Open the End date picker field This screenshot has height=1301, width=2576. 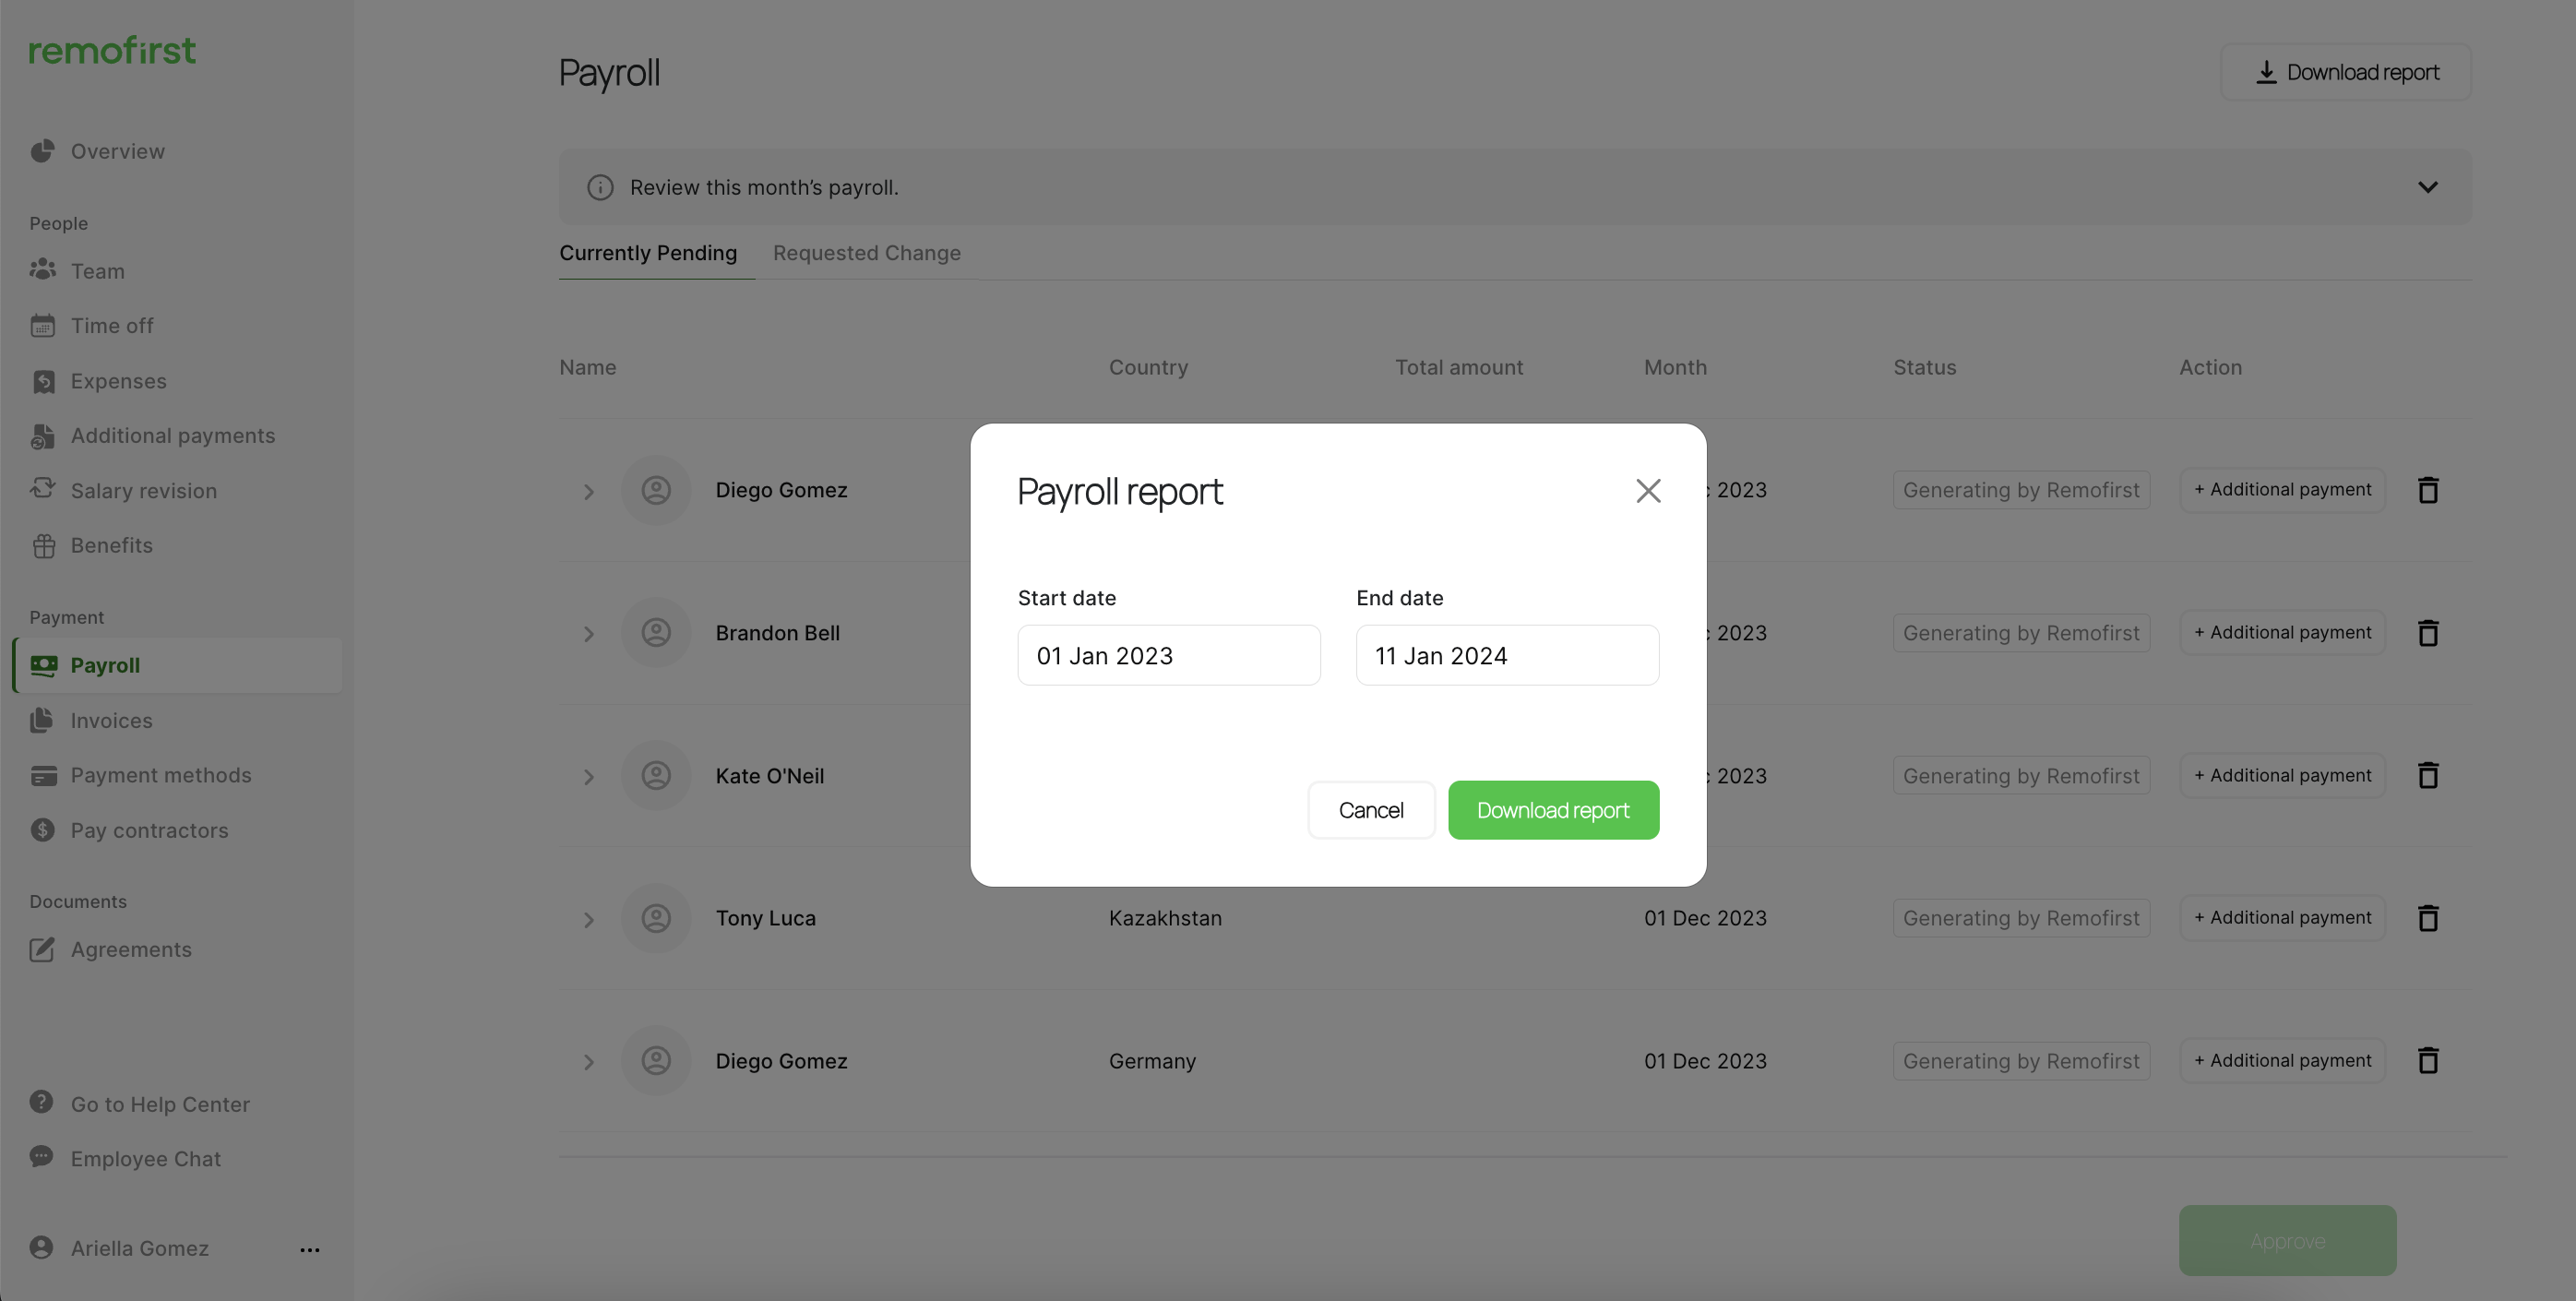(1506, 656)
